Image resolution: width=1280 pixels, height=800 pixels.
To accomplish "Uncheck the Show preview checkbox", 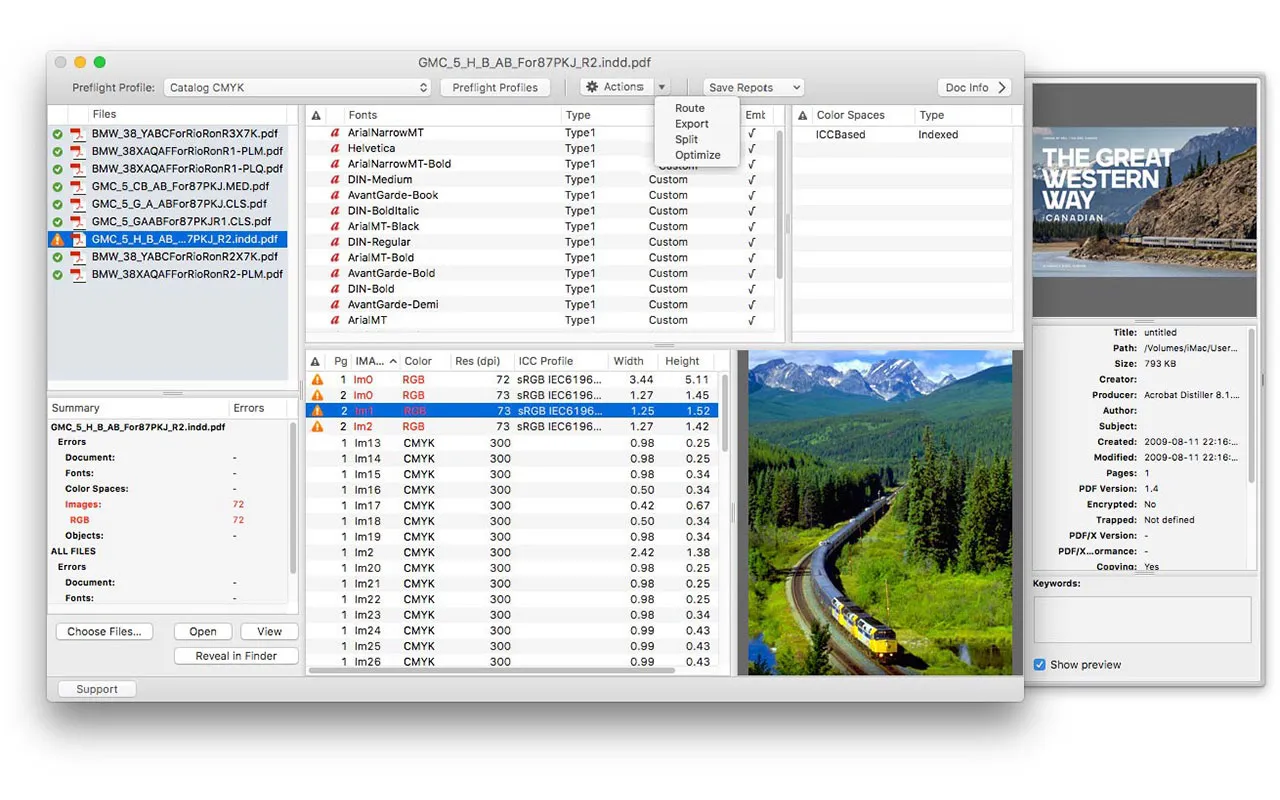I will (x=1040, y=665).
